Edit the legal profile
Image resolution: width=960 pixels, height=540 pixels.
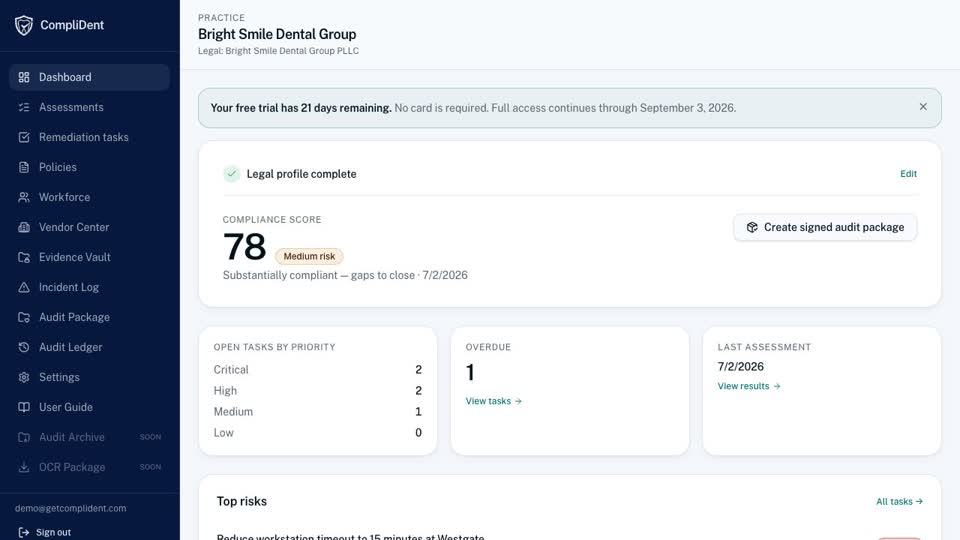coord(908,174)
